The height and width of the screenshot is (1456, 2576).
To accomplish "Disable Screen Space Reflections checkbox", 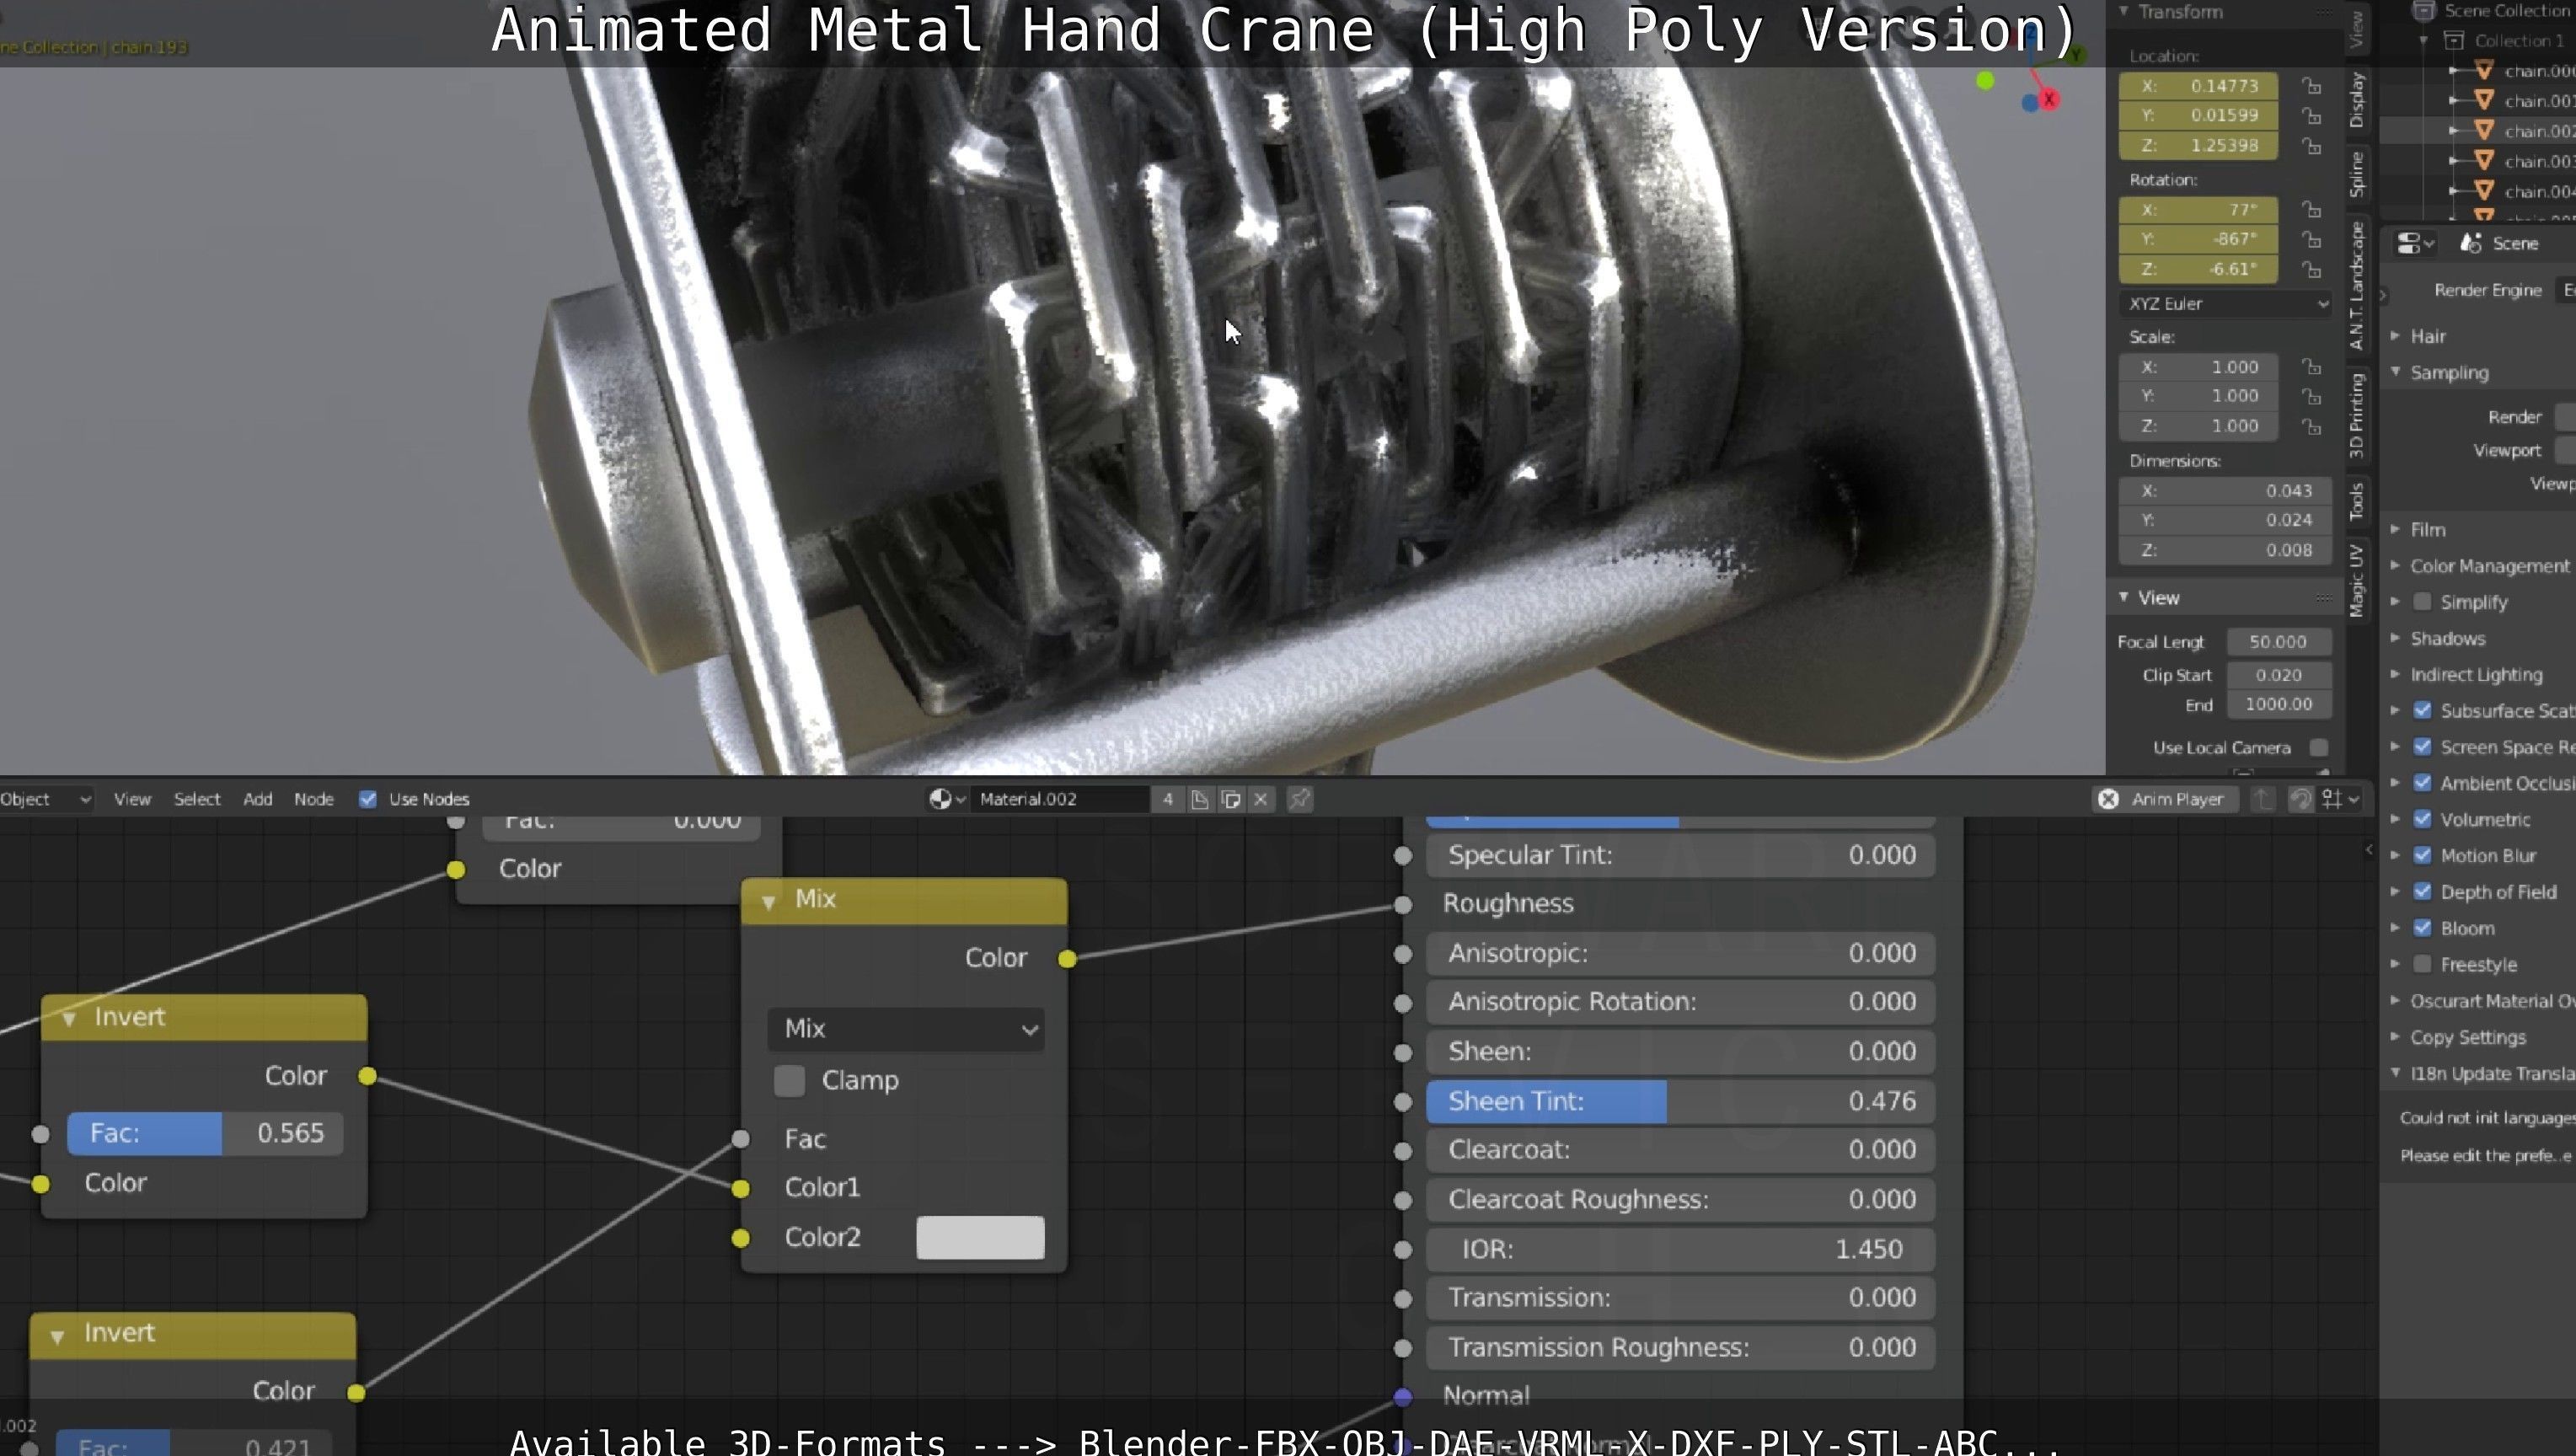I will coord(2422,747).
